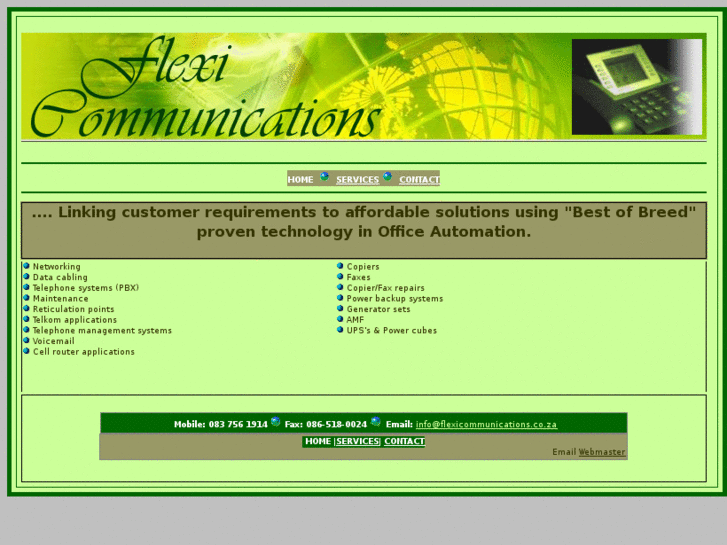Open the HOME link in top navigation

[300, 180]
